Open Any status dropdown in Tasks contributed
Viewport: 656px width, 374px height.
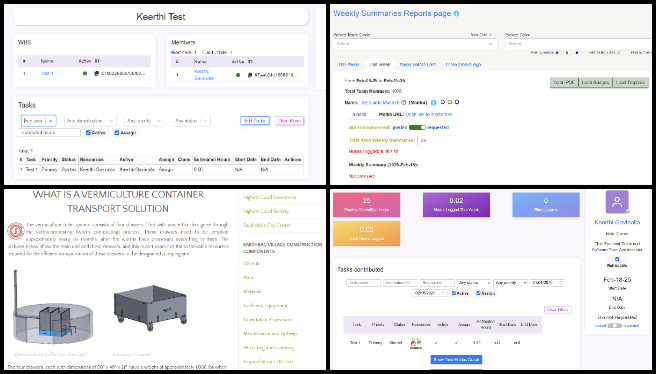[x=473, y=283]
